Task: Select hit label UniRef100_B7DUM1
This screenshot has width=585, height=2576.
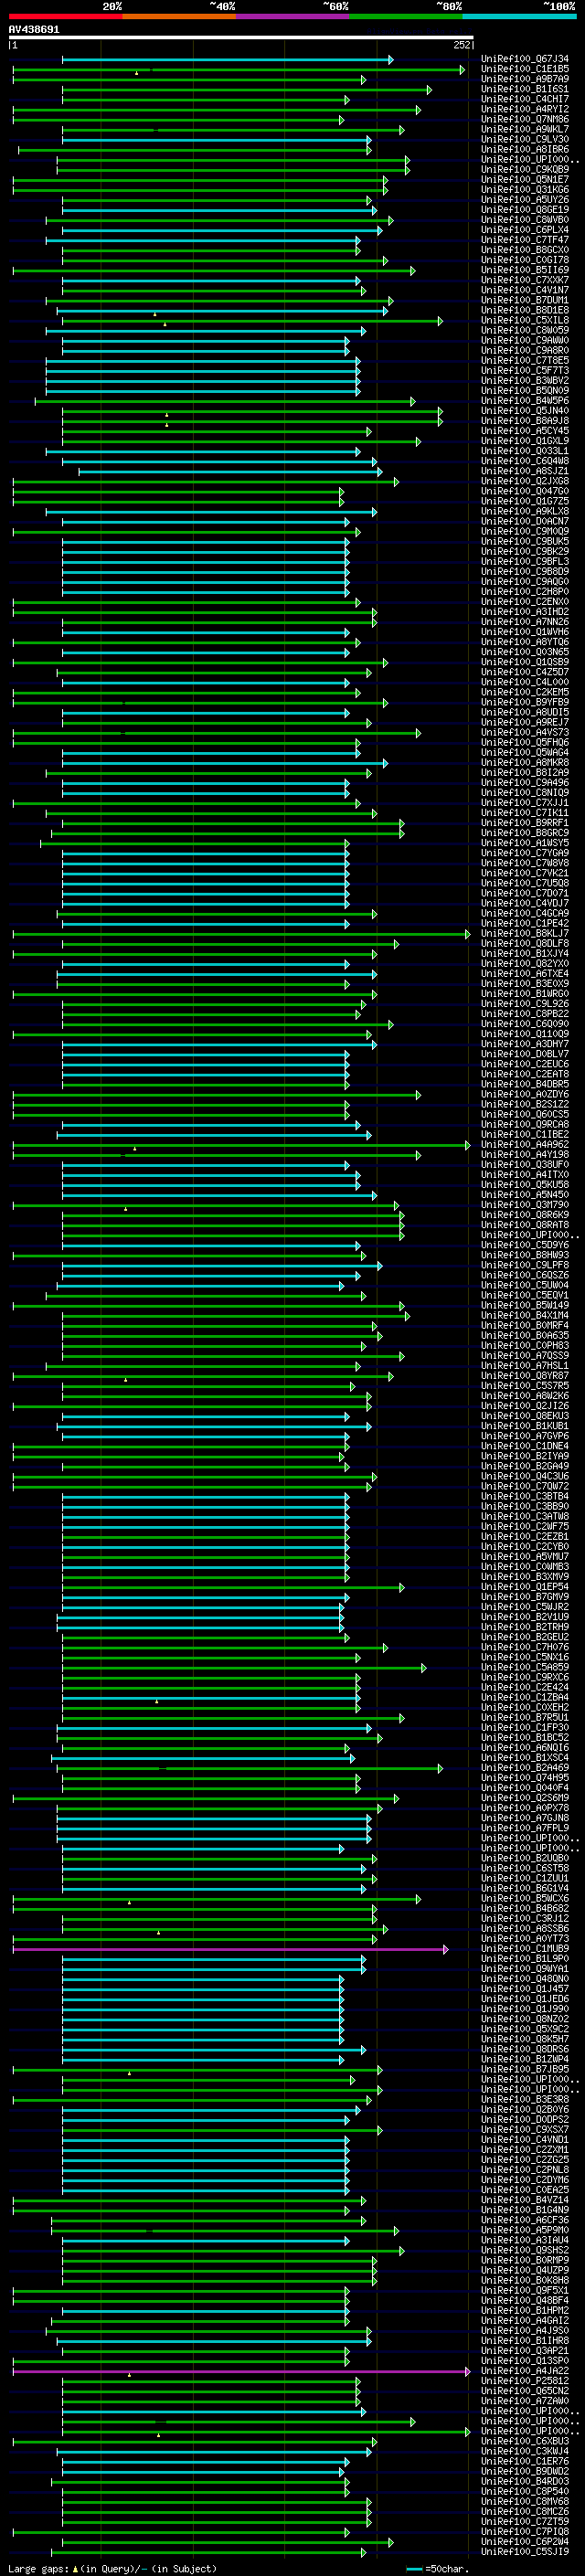Action: tap(525, 300)
